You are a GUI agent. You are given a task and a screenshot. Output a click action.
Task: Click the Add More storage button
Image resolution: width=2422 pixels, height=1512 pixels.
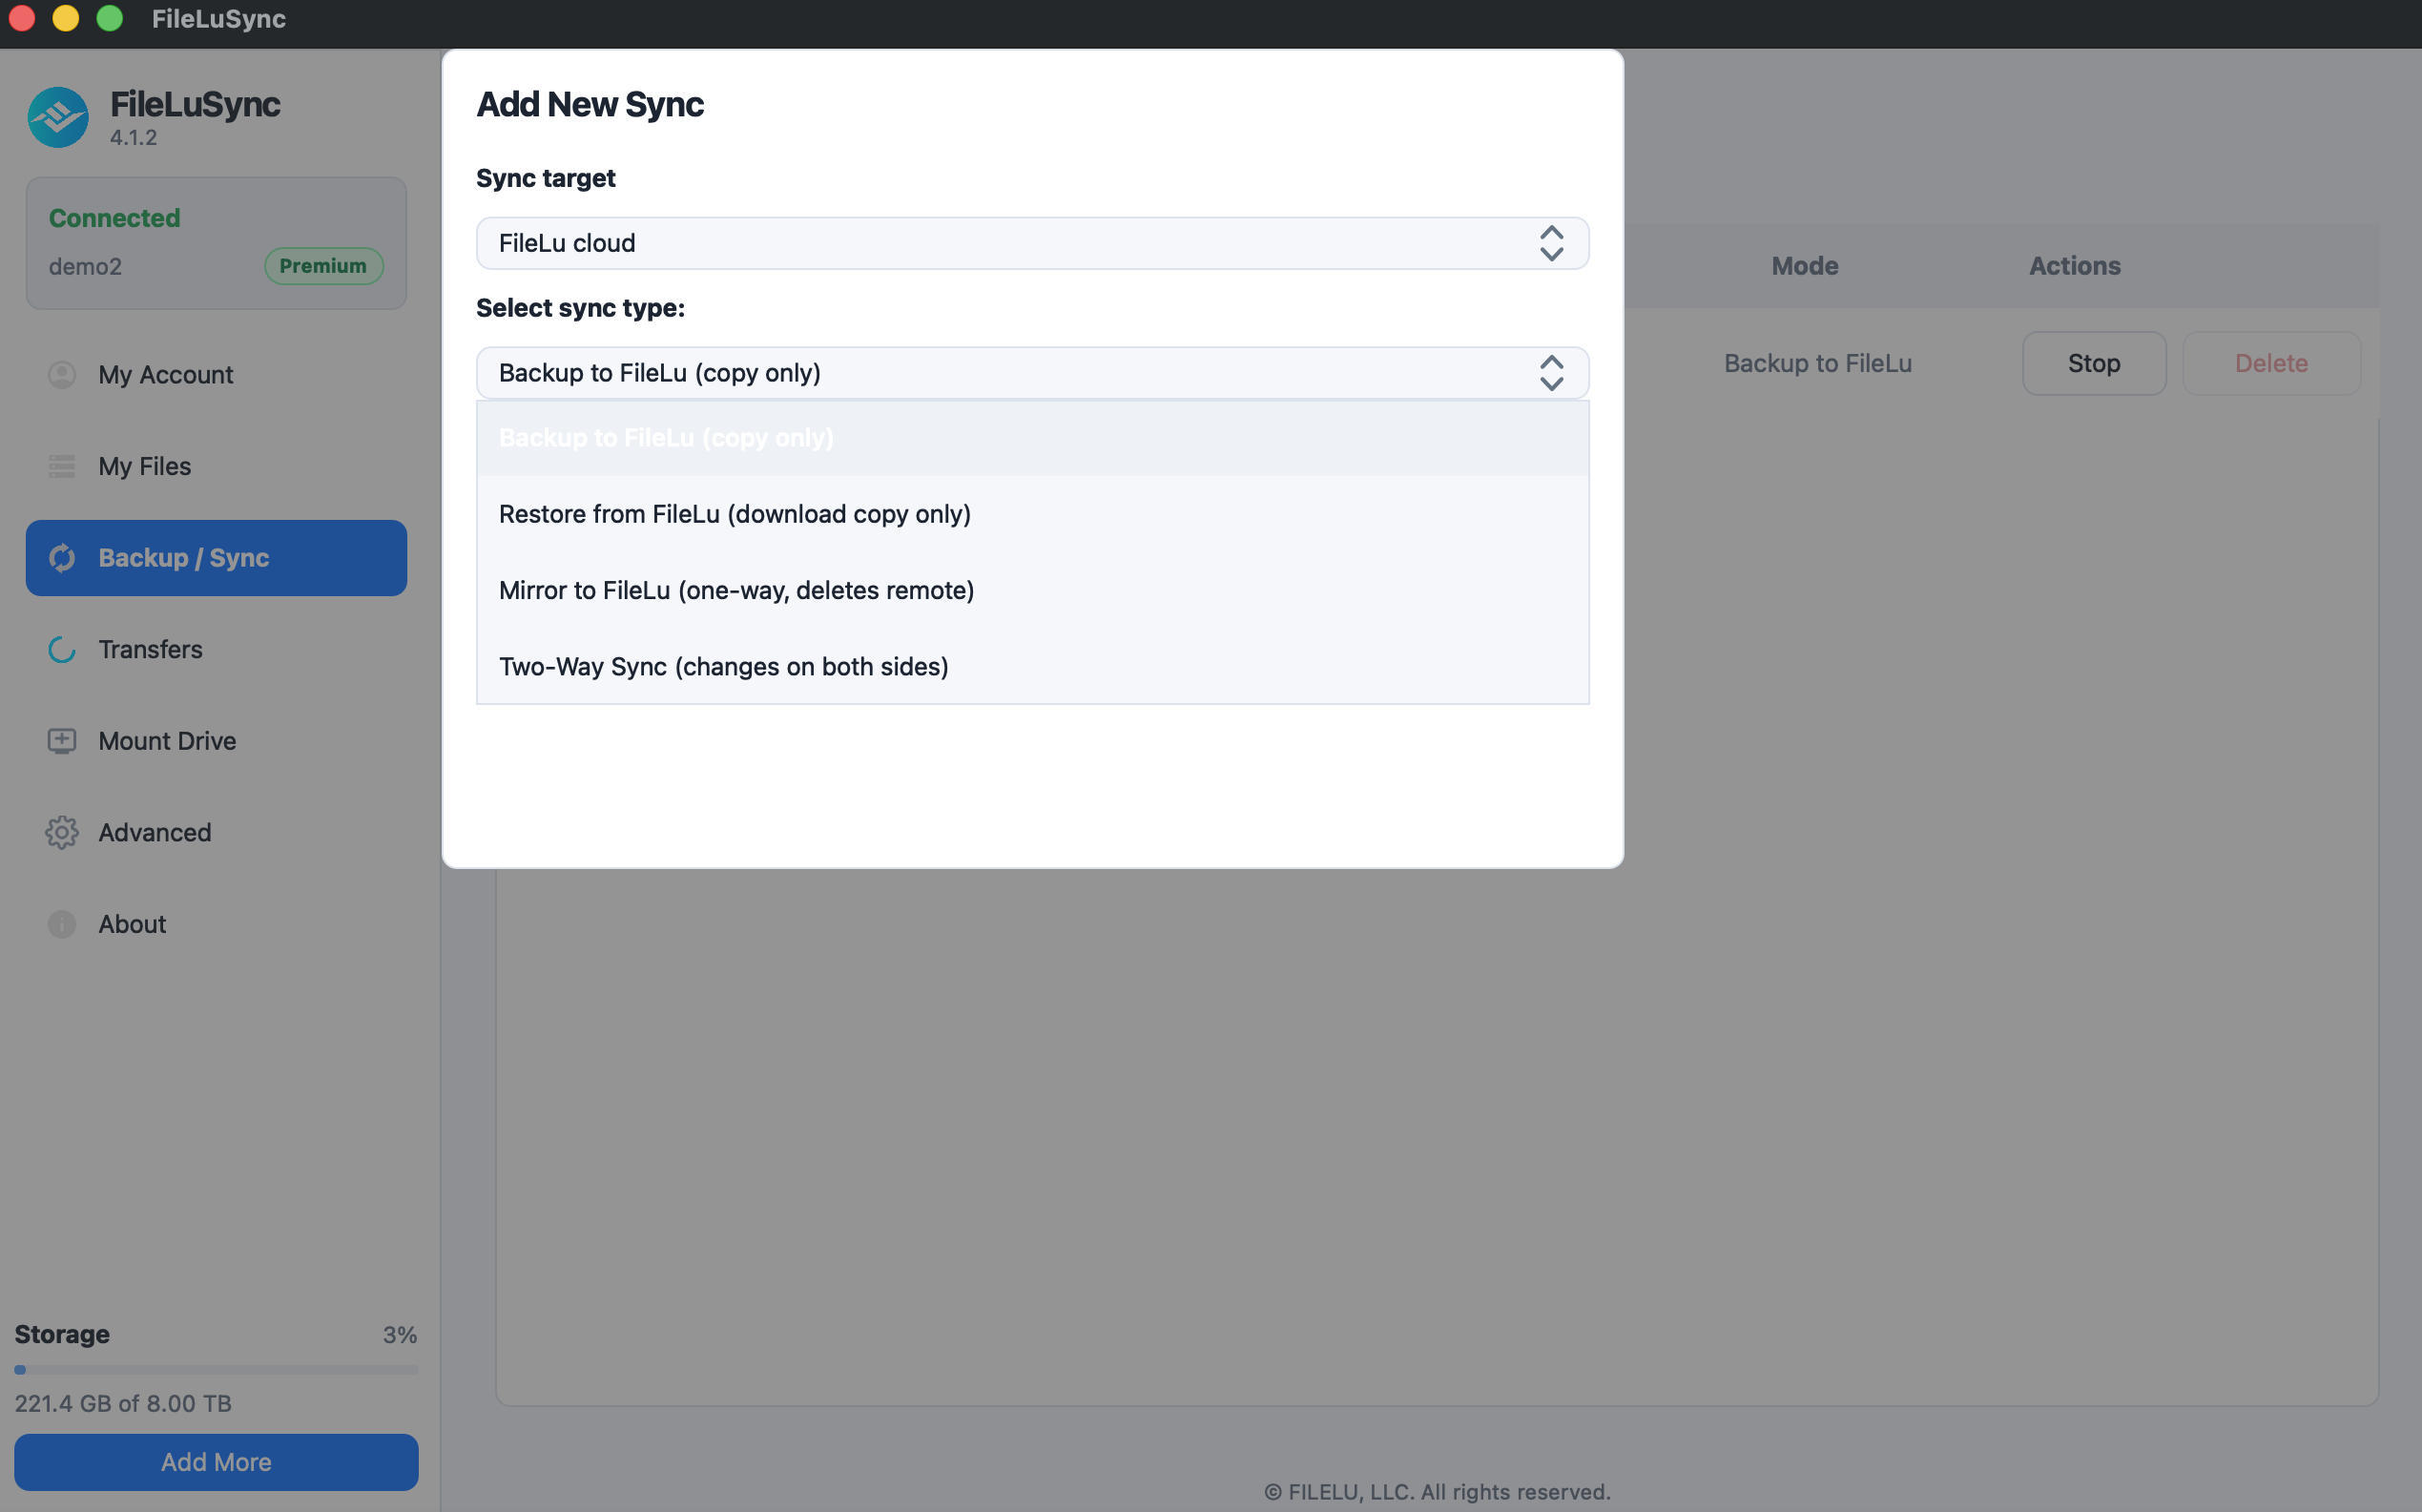click(x=216, y=1462)
